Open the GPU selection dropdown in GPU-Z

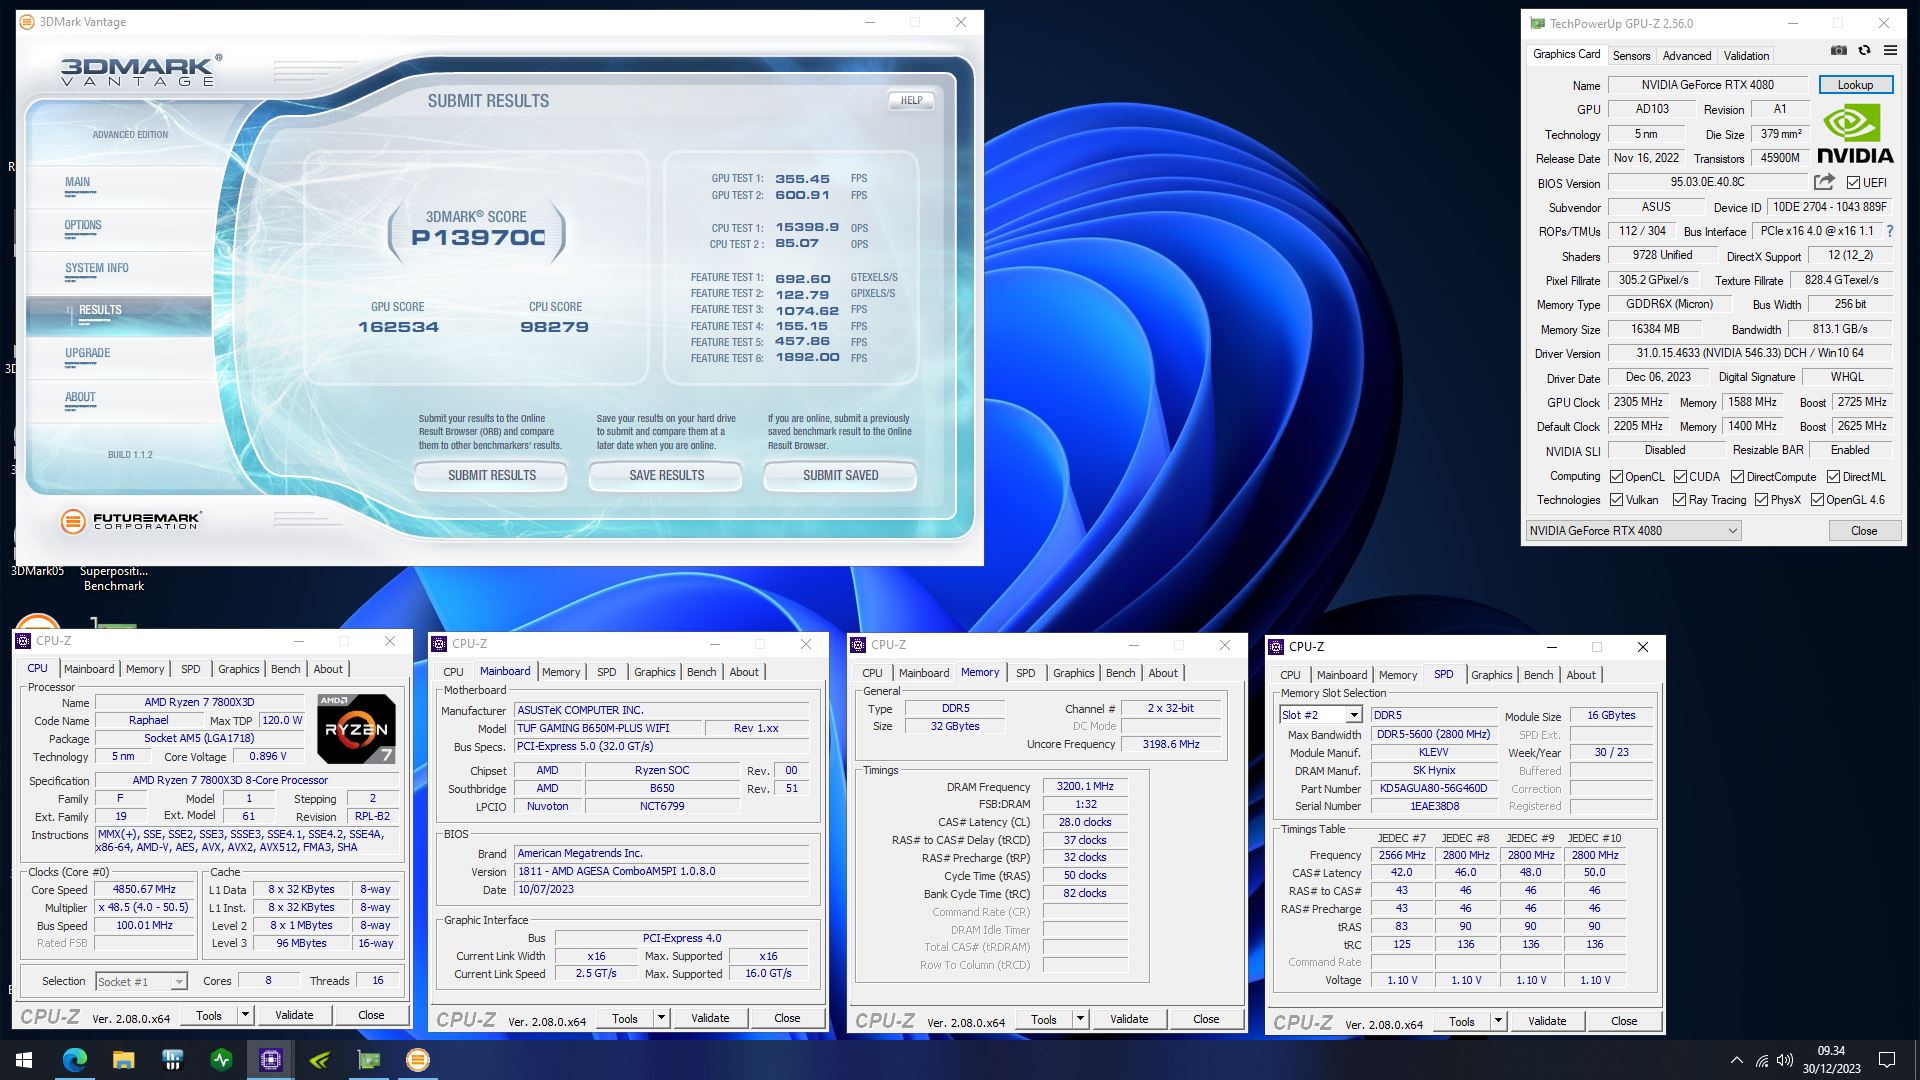click(1634, 531)
